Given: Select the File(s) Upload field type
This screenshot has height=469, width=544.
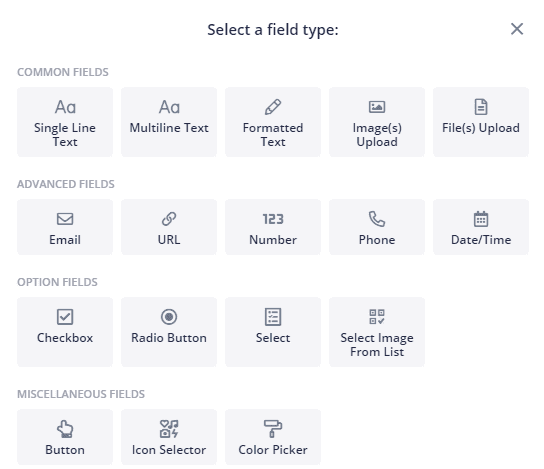Looking at the screenshot, I should click(x=481, y=122).
